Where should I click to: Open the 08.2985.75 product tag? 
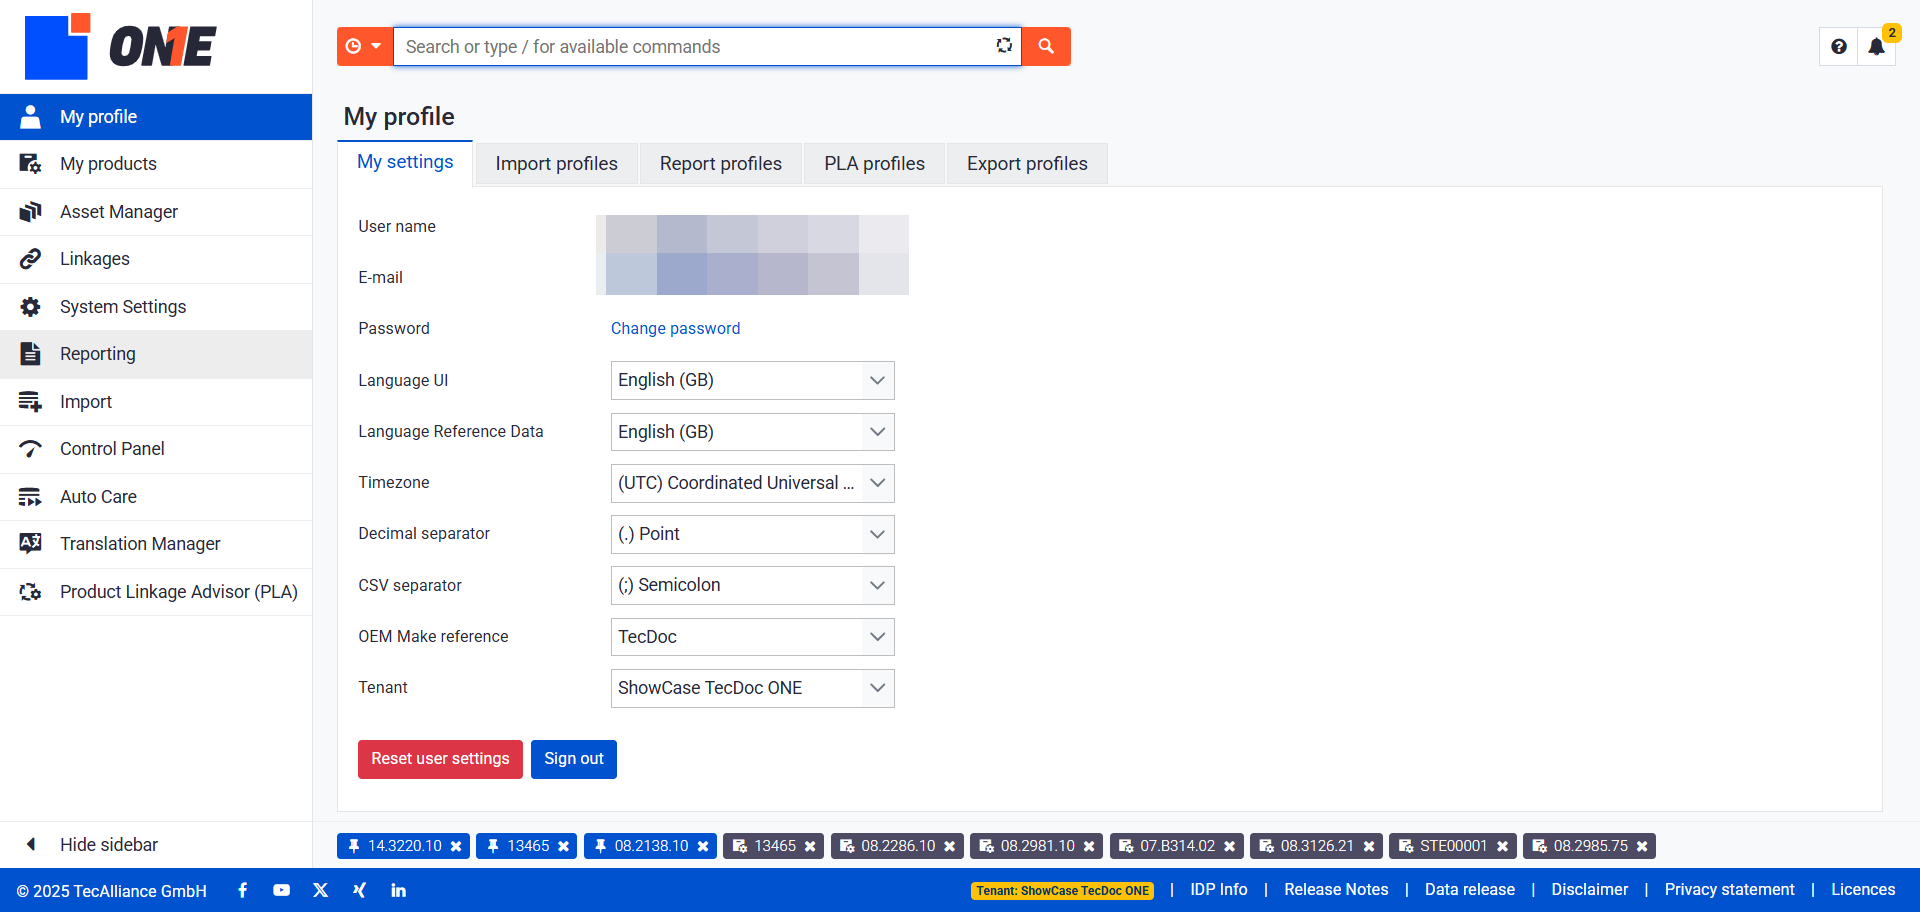(x=1591, y=846)
